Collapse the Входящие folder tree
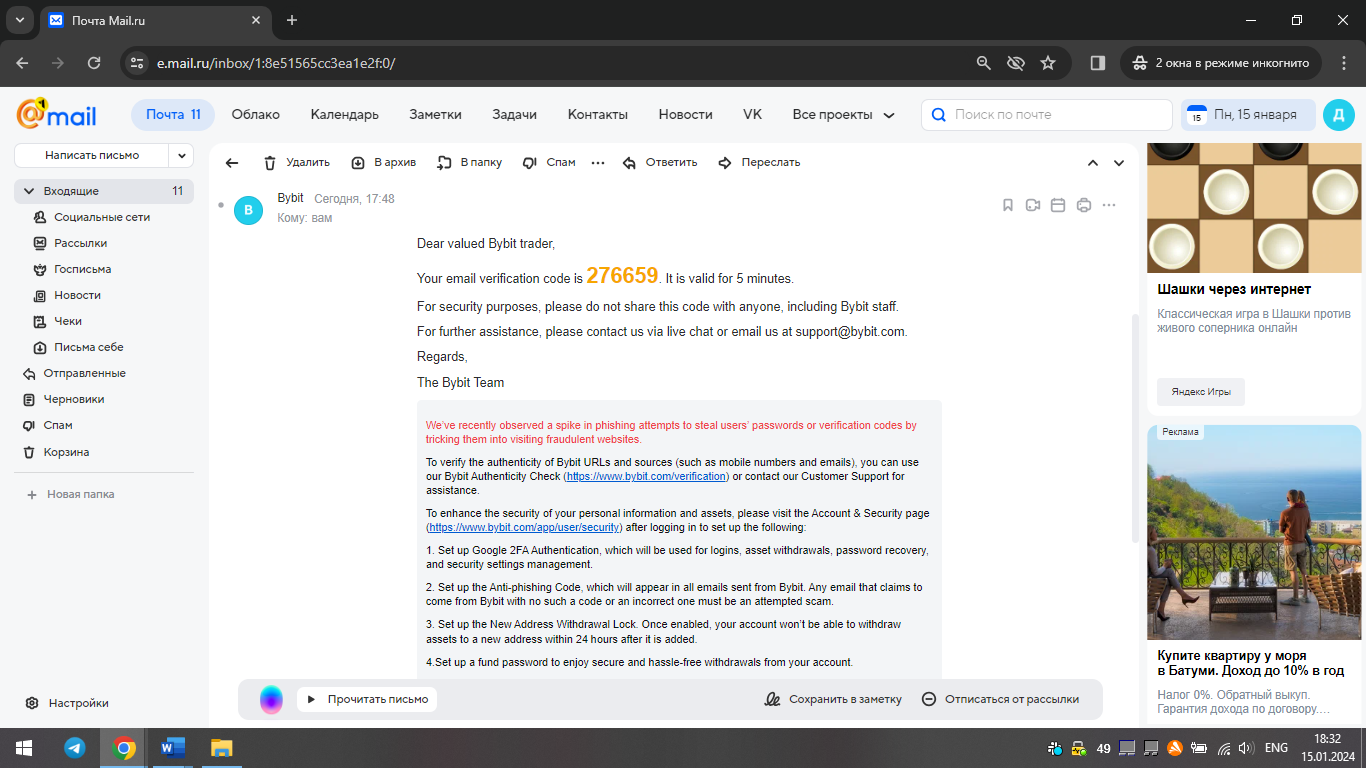Viewport: 1366px width, 768px height. [x=28, y=191]
